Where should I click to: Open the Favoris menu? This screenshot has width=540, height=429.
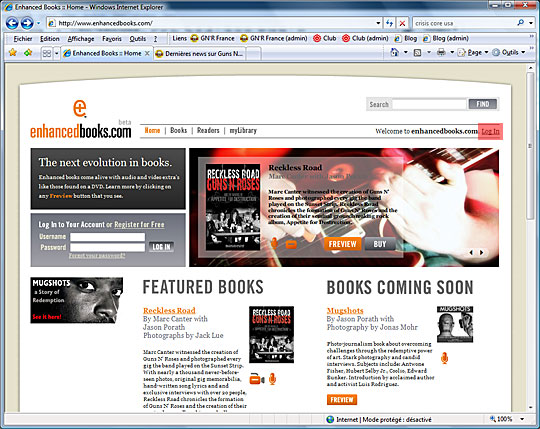pyautogui.click(x=112, y=39)
